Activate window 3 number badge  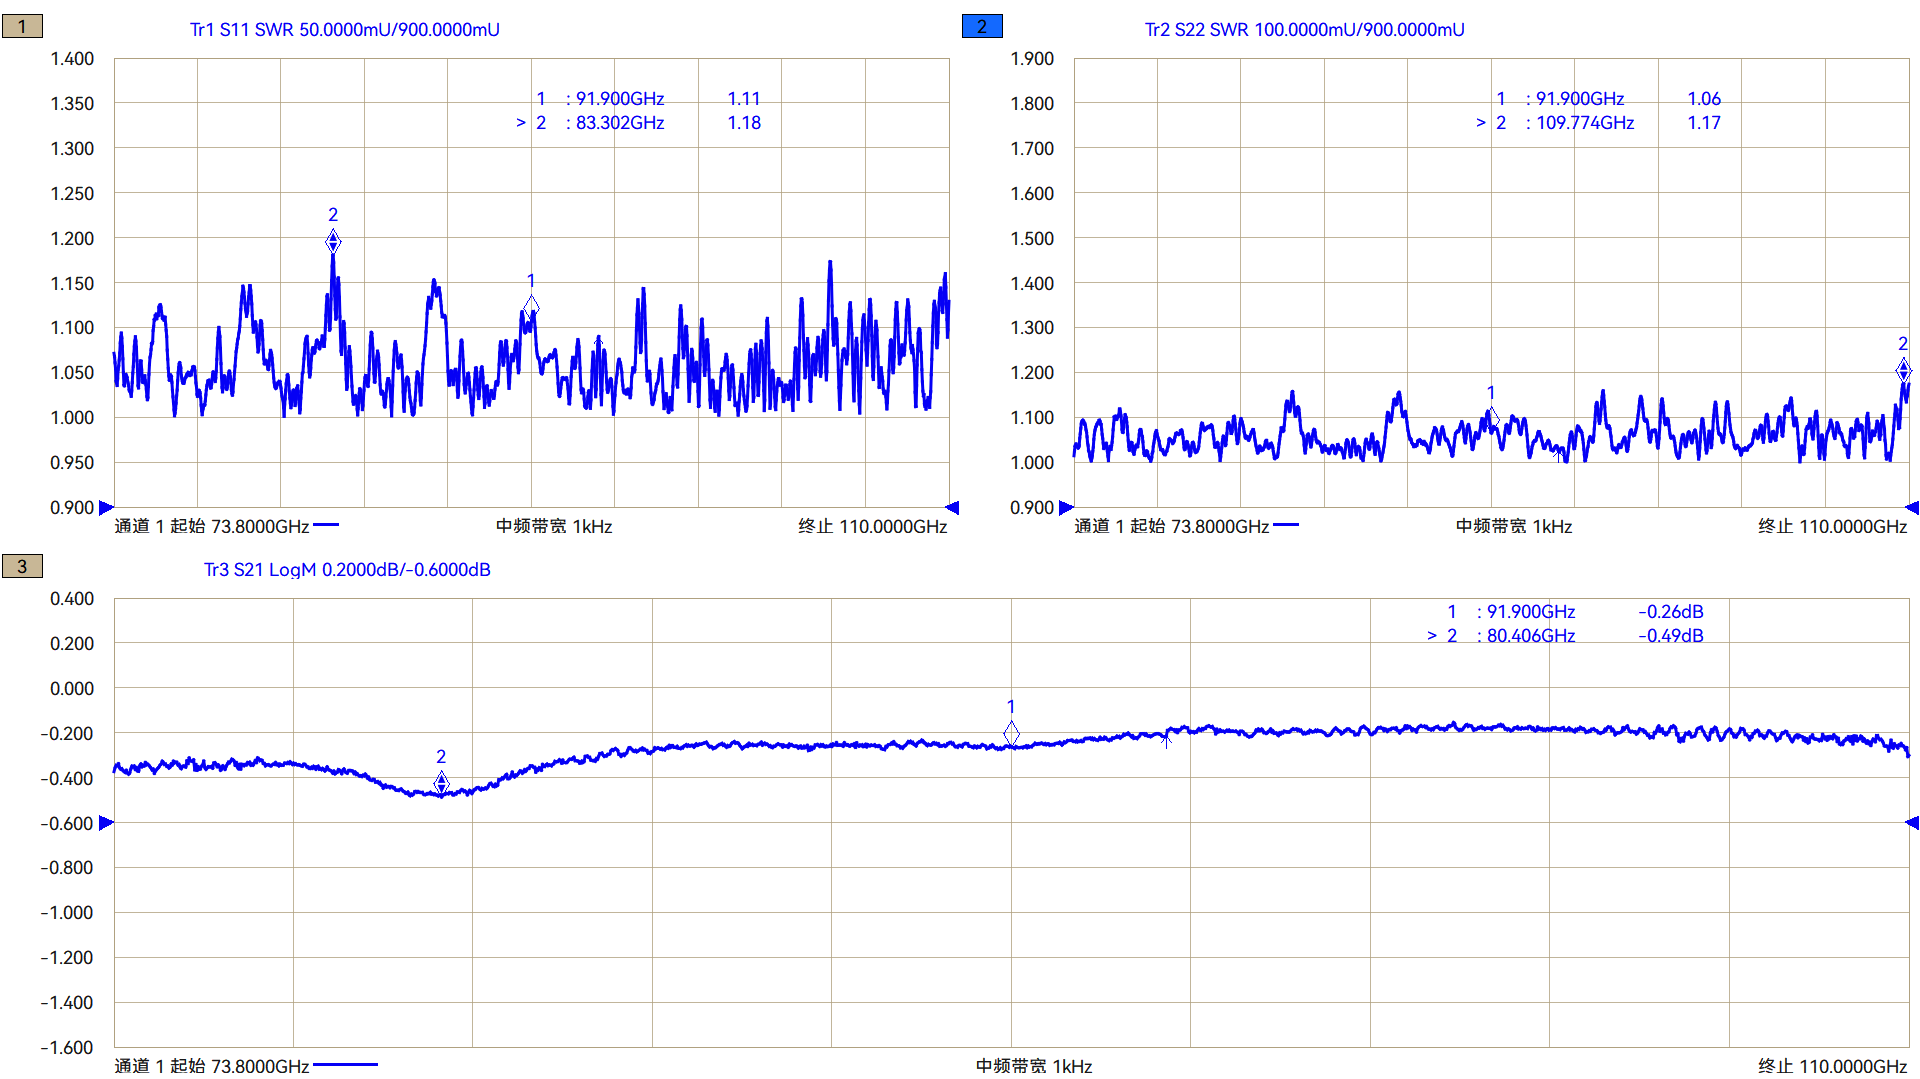(22, 567)
